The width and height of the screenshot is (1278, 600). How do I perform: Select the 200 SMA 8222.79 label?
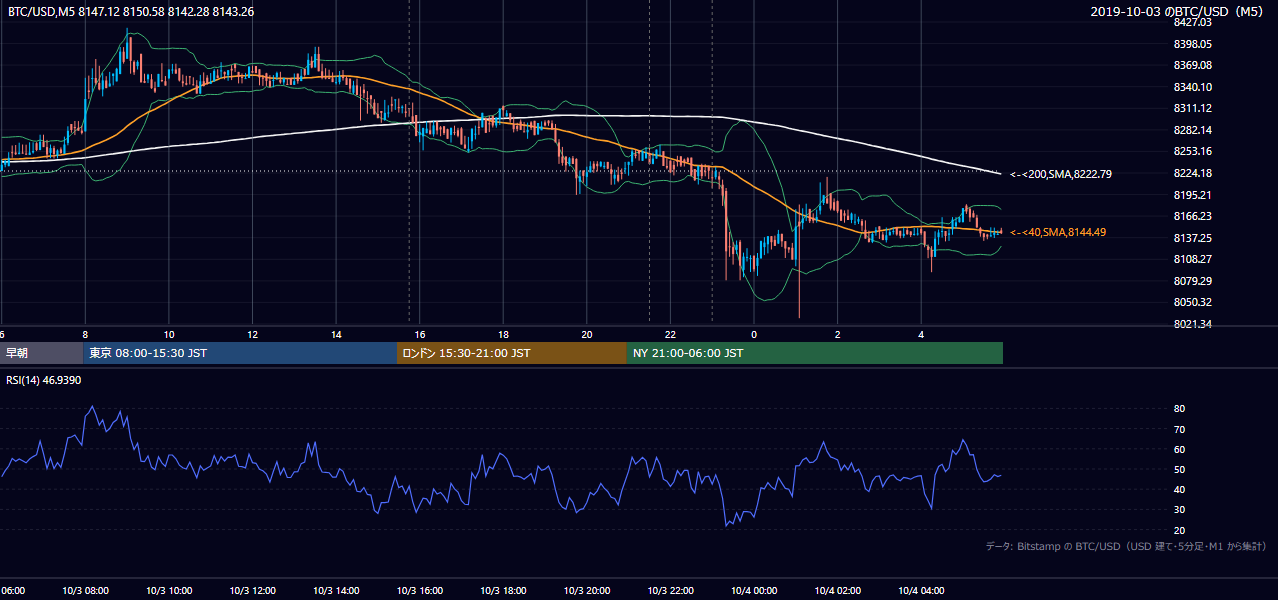pos(1061,174)
